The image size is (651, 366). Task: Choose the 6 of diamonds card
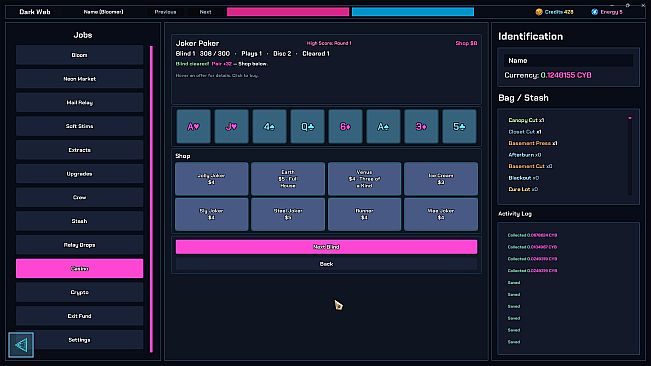(345, 127)
